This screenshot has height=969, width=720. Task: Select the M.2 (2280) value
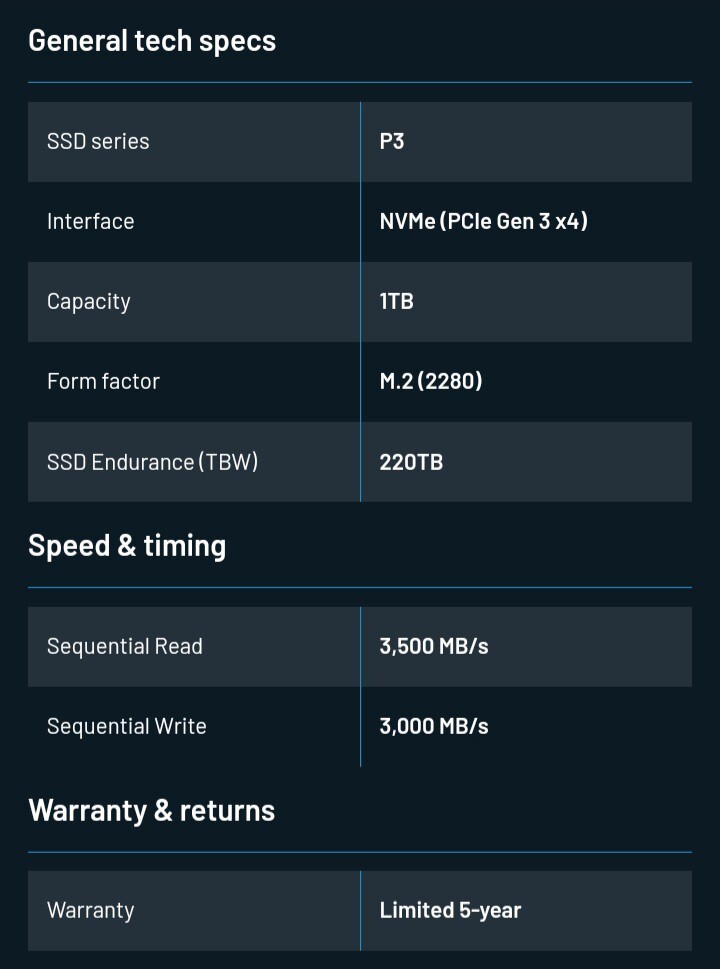(x=431, y=381)
